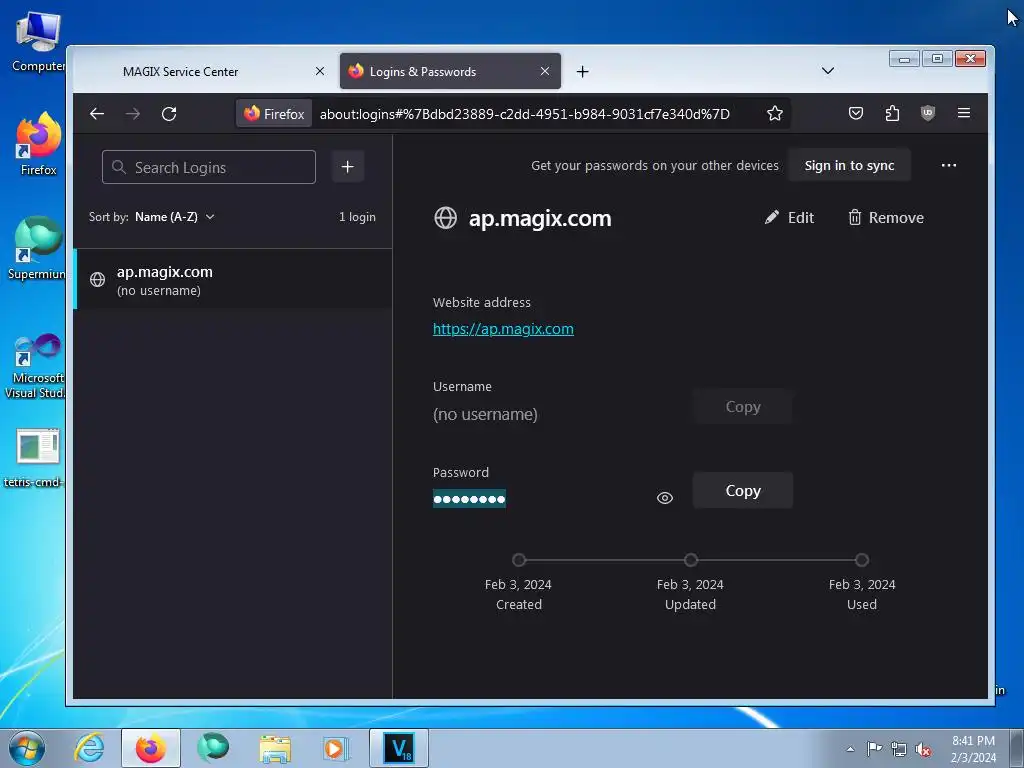The height and width of the screenshot is (768, 1024).
Task: Select the Supermium desktop shortcut
Action: (x=38, y=248)
